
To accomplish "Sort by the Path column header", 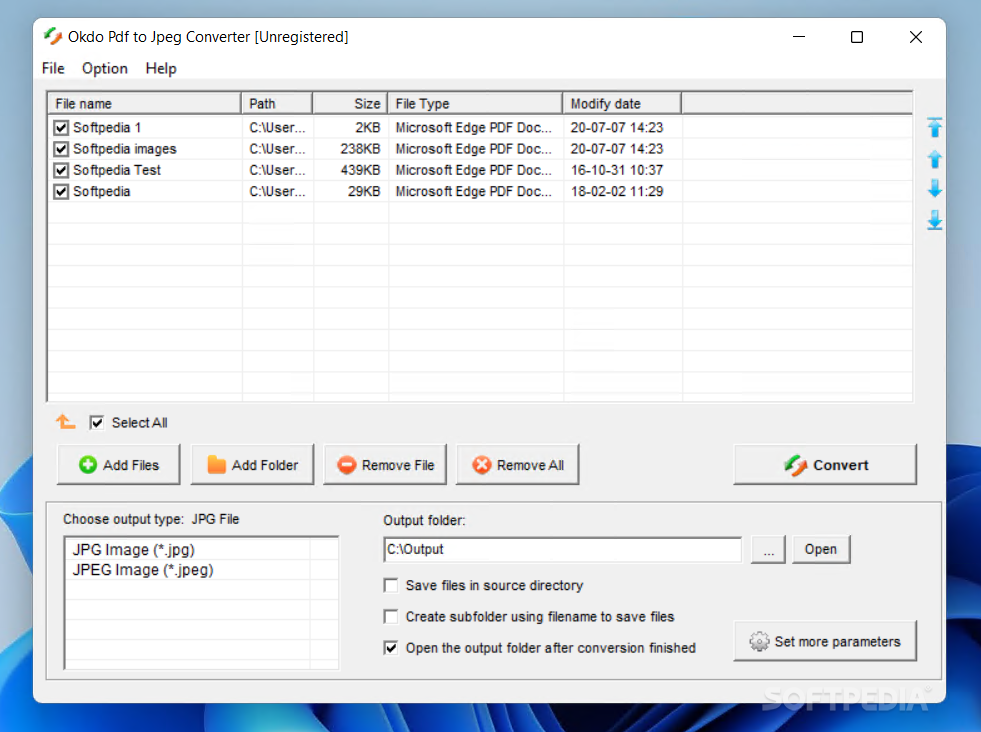I will pyautogui.click(x=277, y=103).
